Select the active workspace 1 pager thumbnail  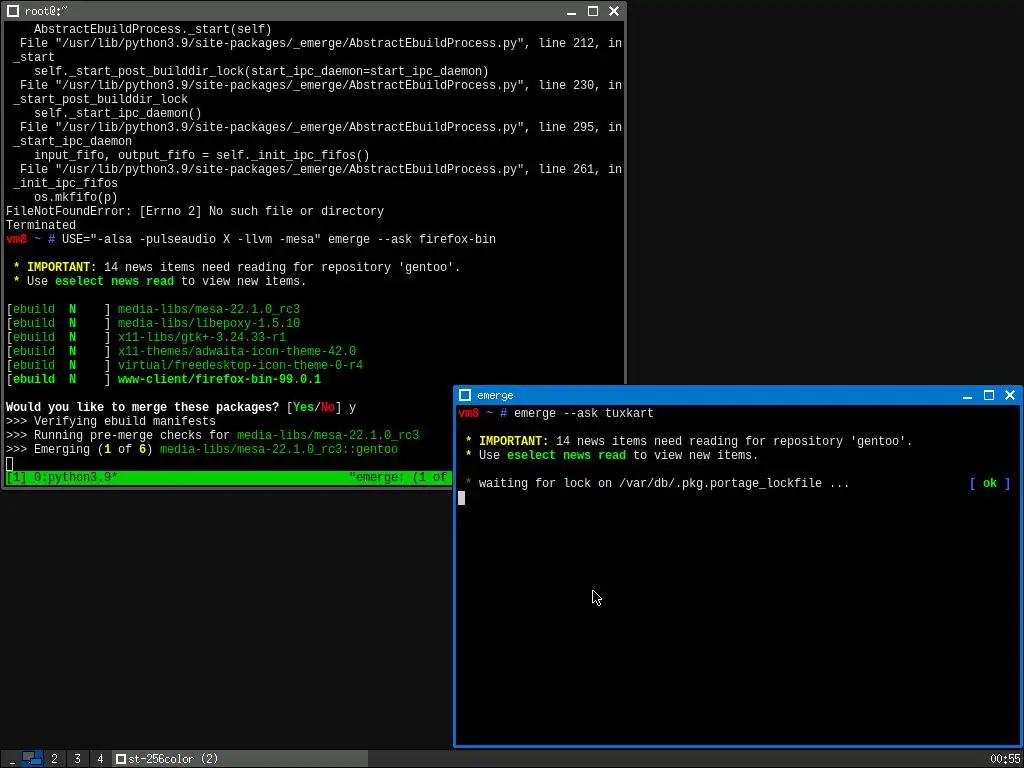tap(31, 758)
